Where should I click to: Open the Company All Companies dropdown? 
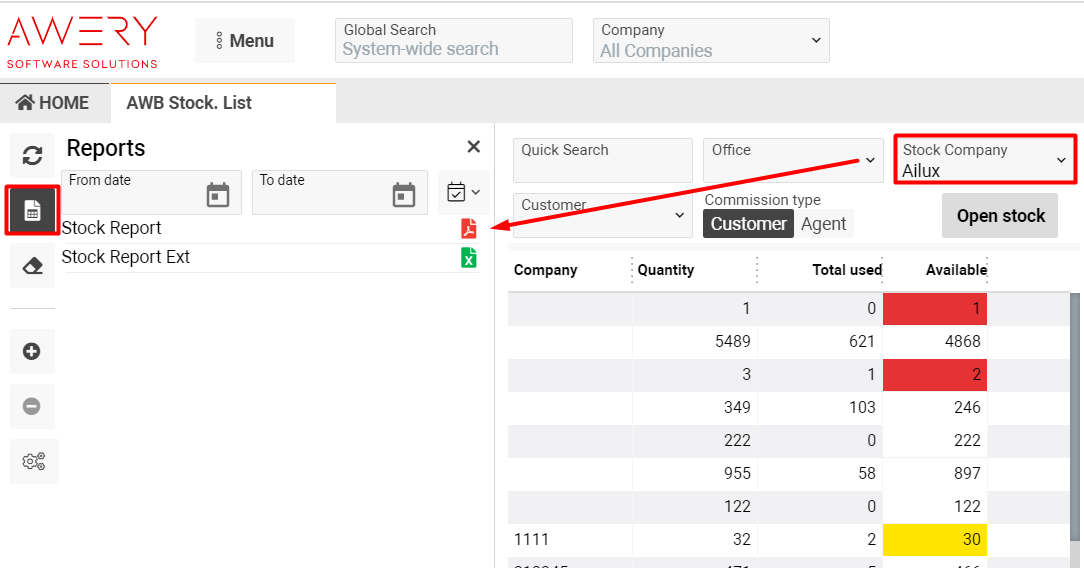coord(711,41)
